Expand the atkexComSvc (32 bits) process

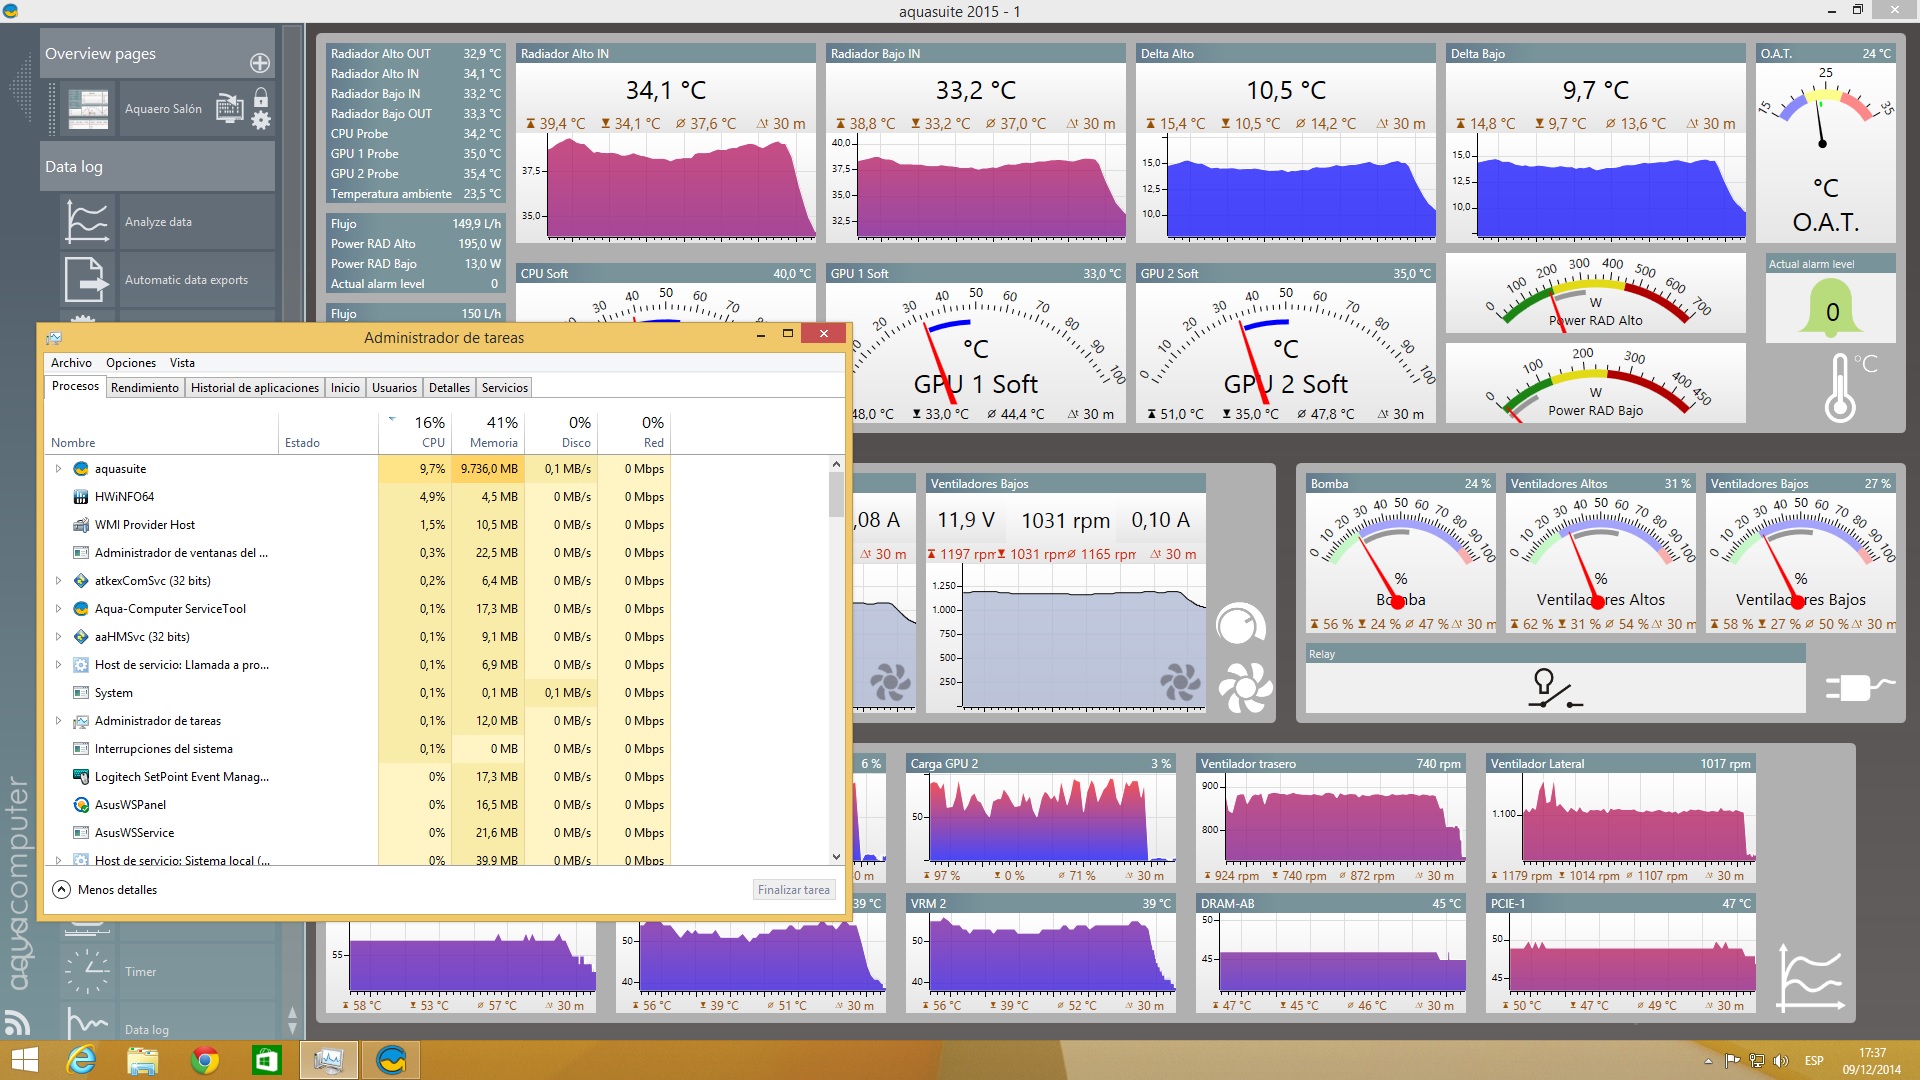pyautogui.click(x=58, y=581)
